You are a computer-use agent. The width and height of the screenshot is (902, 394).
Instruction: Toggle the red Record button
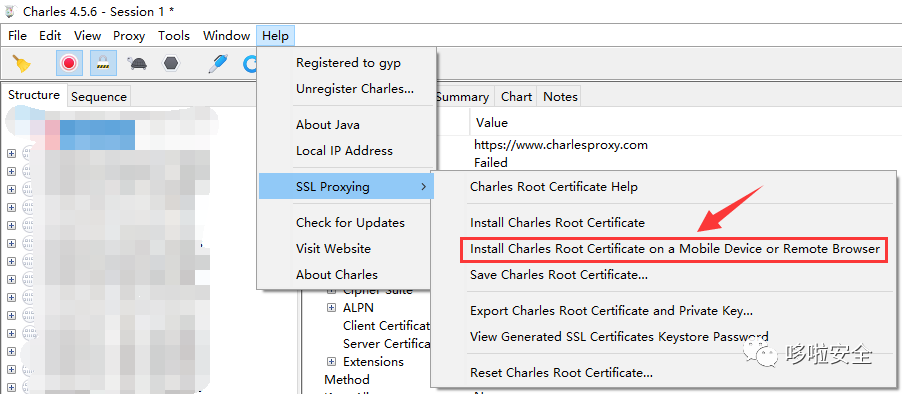pyautogui.click(x=69, y=63)
